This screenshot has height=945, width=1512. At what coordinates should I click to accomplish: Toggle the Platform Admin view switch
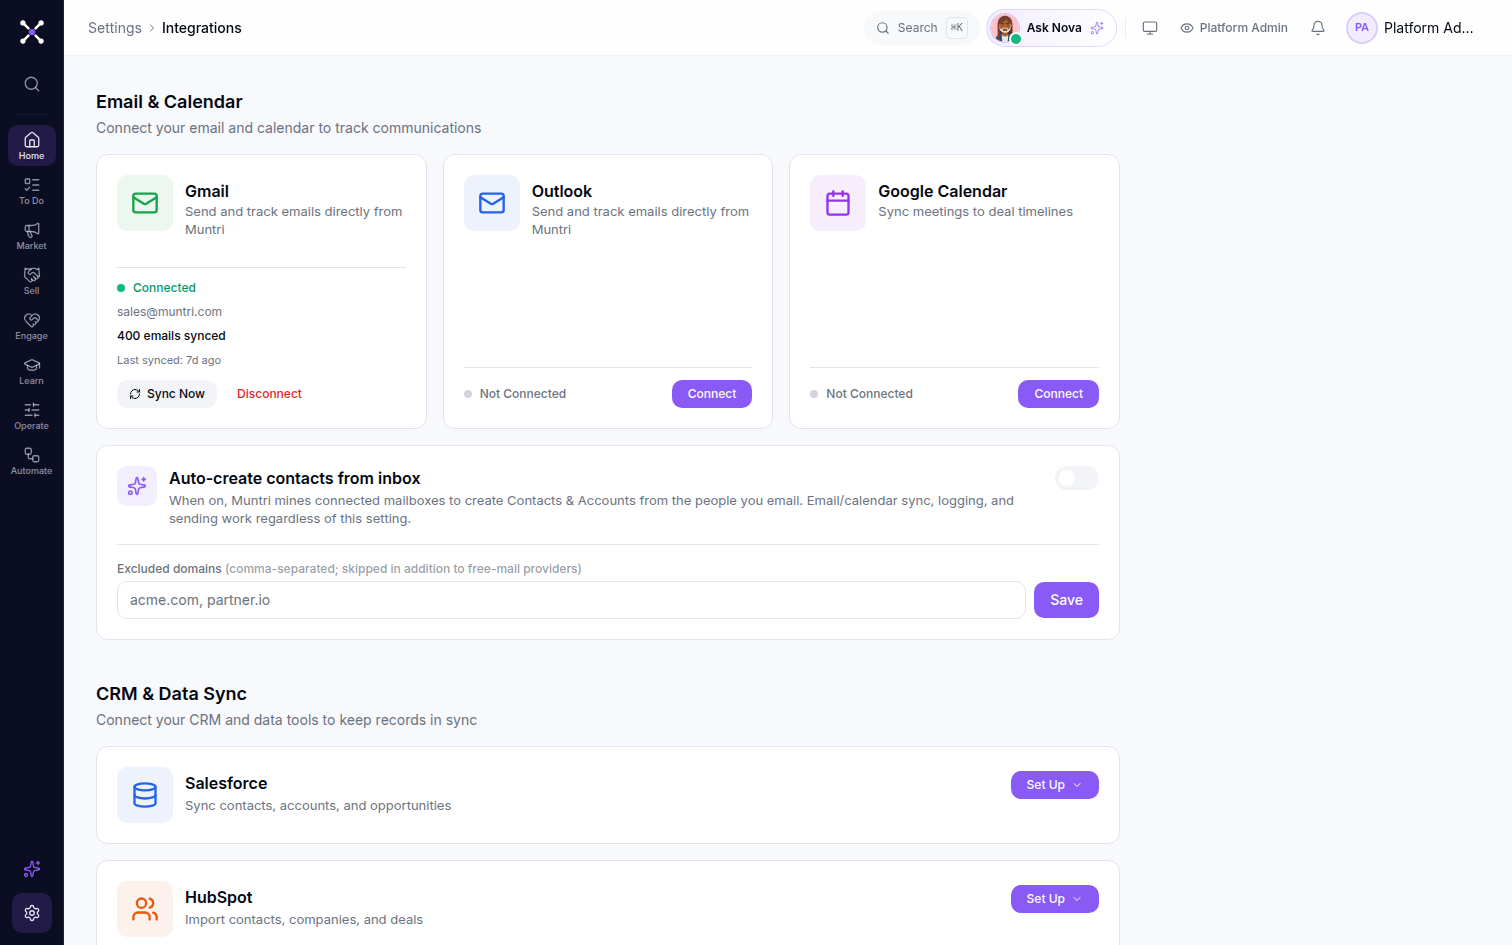click(1234, 28)
